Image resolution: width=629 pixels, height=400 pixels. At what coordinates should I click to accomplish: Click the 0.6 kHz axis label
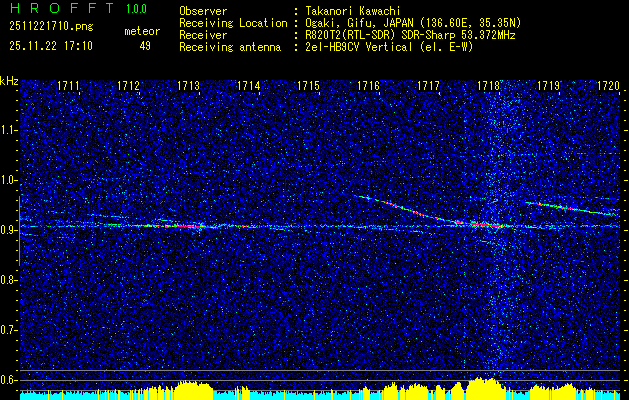[x=8, y=380]
